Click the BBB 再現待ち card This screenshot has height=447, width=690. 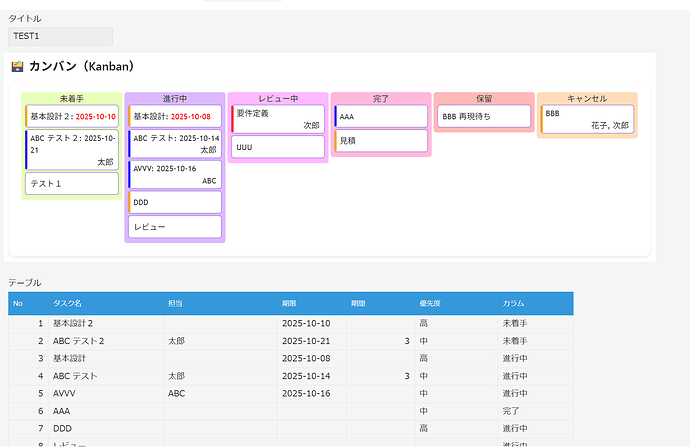(484, 117)
